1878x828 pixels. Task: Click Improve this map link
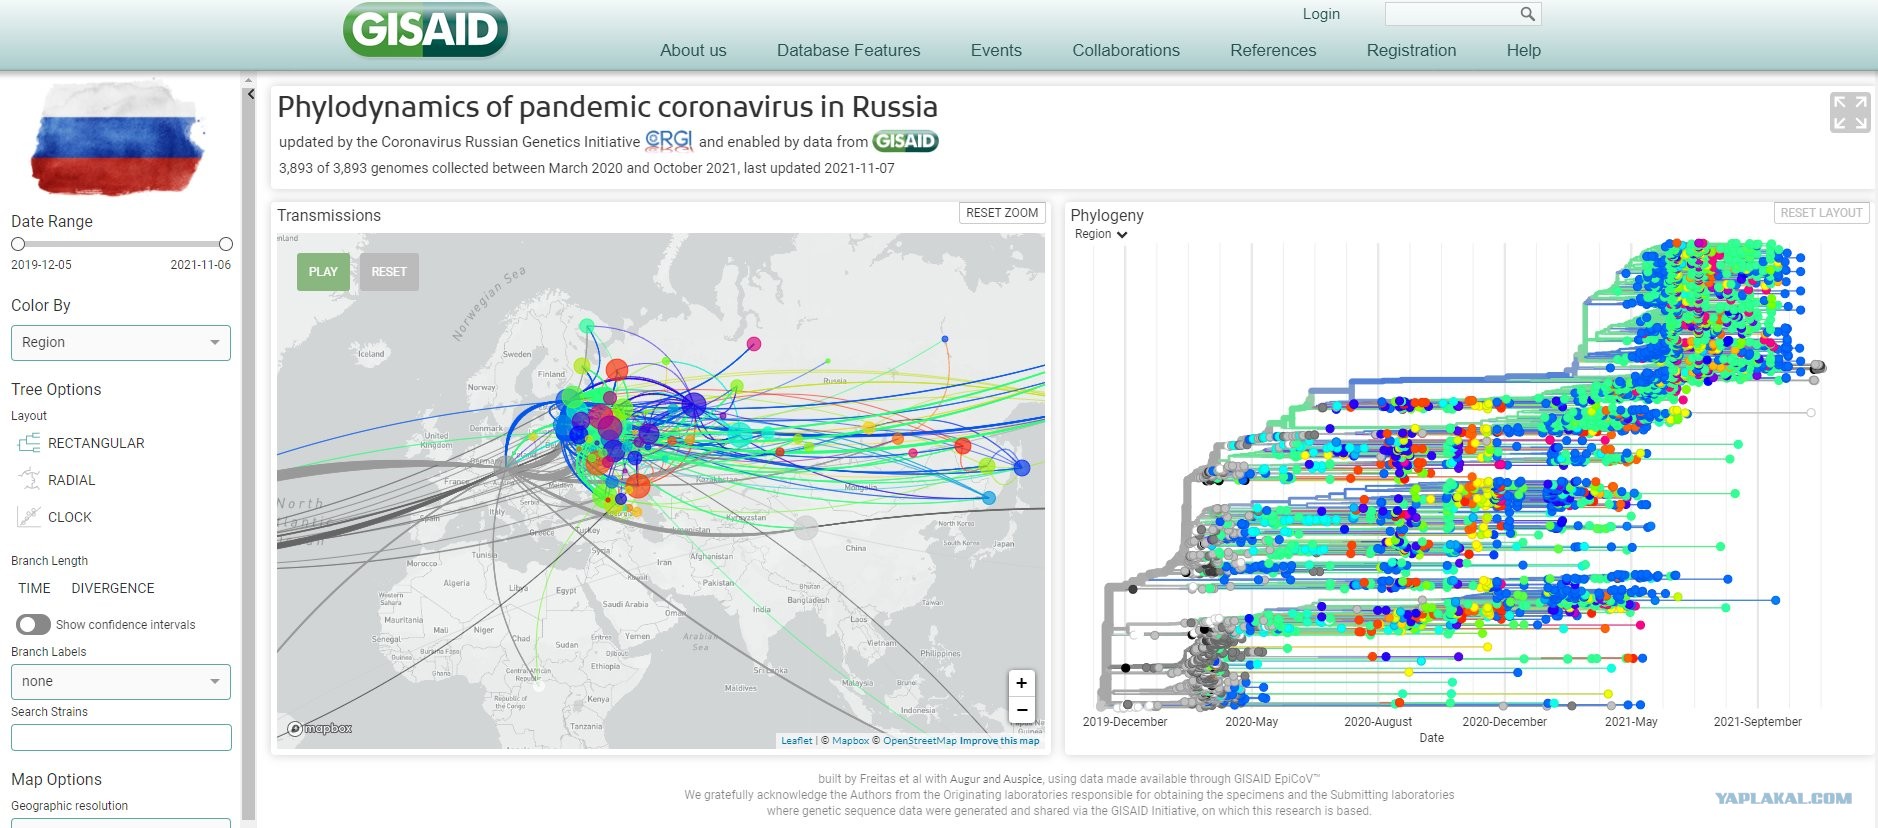[999, 741]
